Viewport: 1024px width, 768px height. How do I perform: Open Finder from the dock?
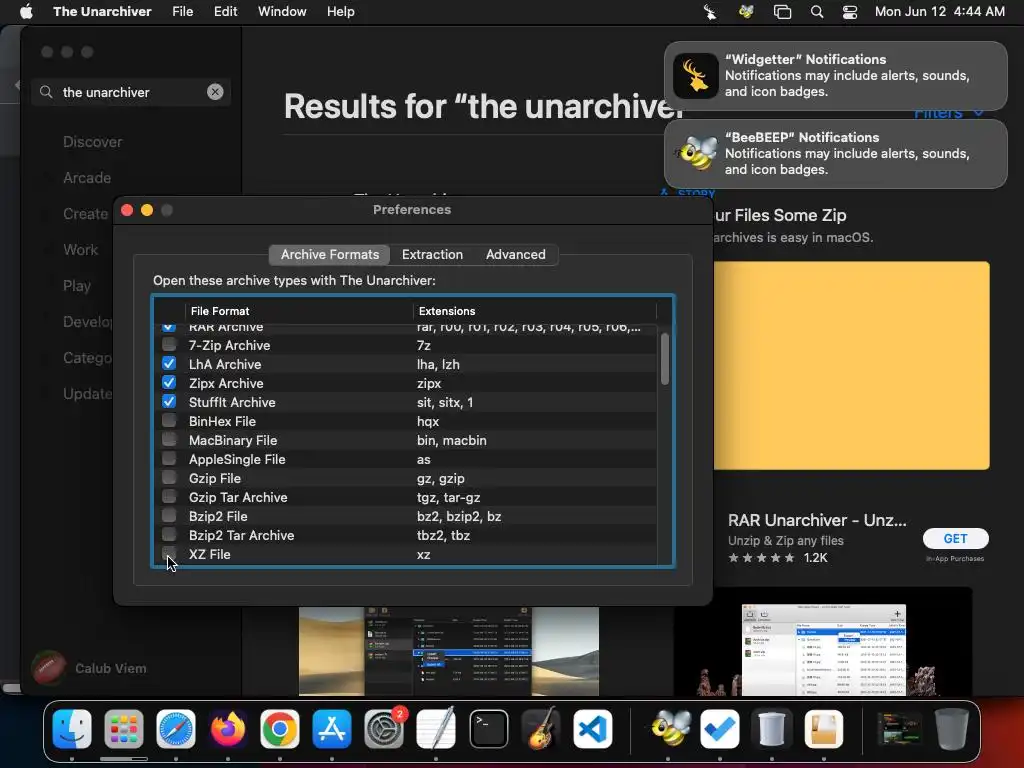72,729
